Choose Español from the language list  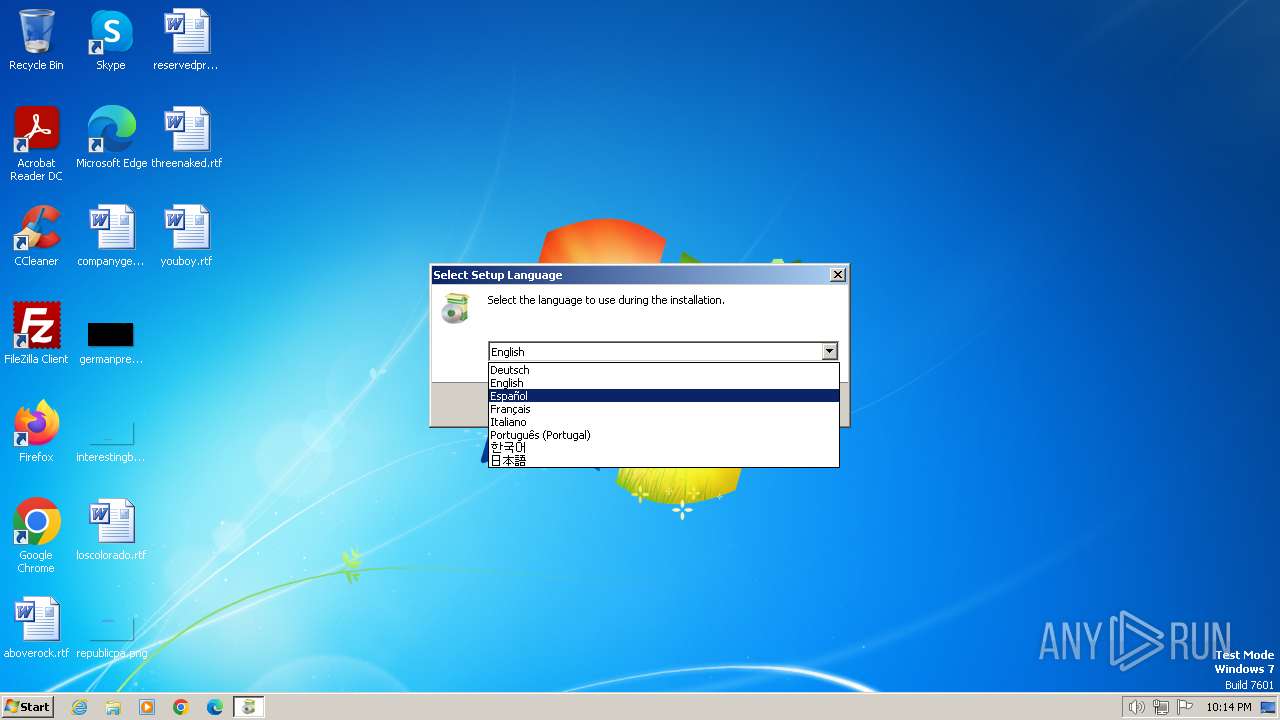click(x=664, y=396)
